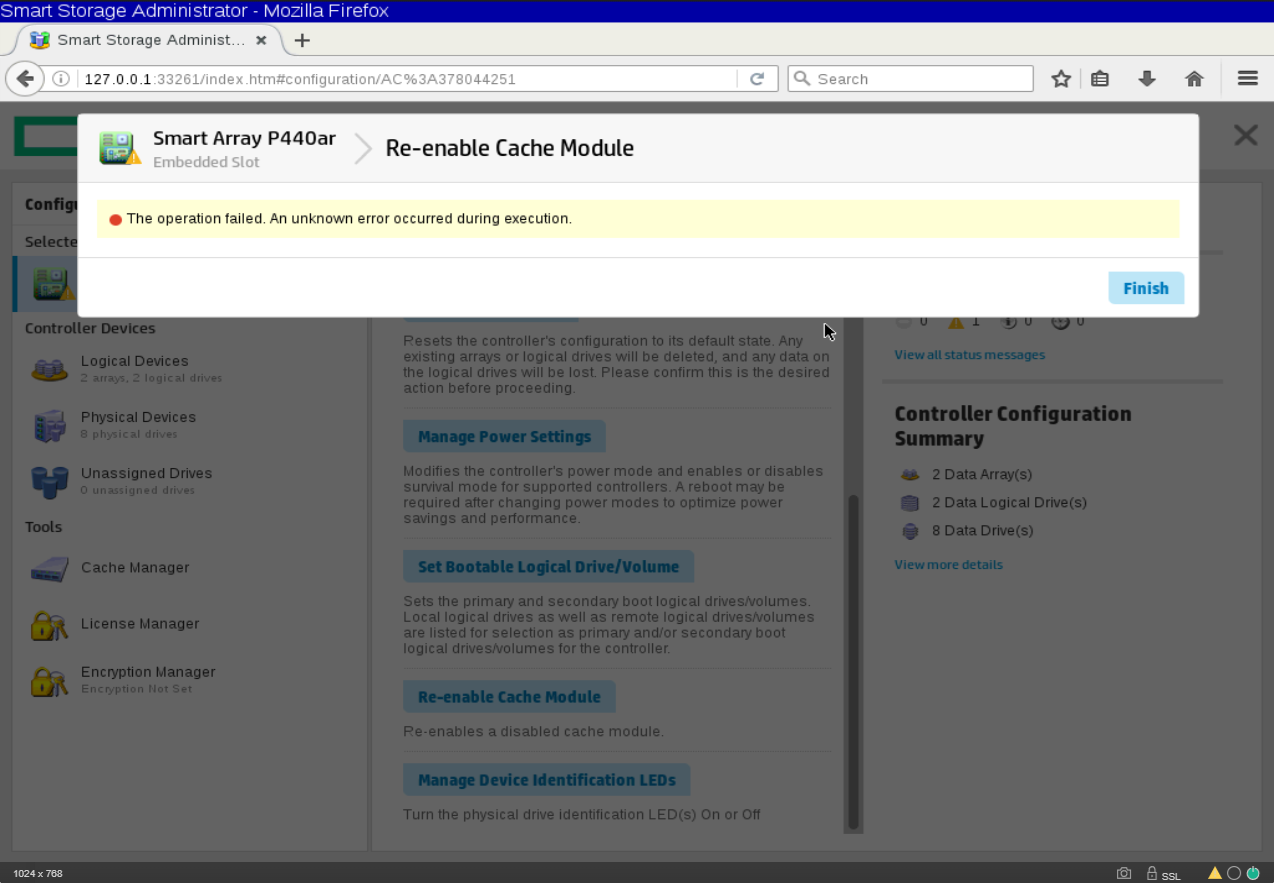Select the Smart Storage Administrator tab
This screenshot has height=883, width=1274.
tap(149, 40)
